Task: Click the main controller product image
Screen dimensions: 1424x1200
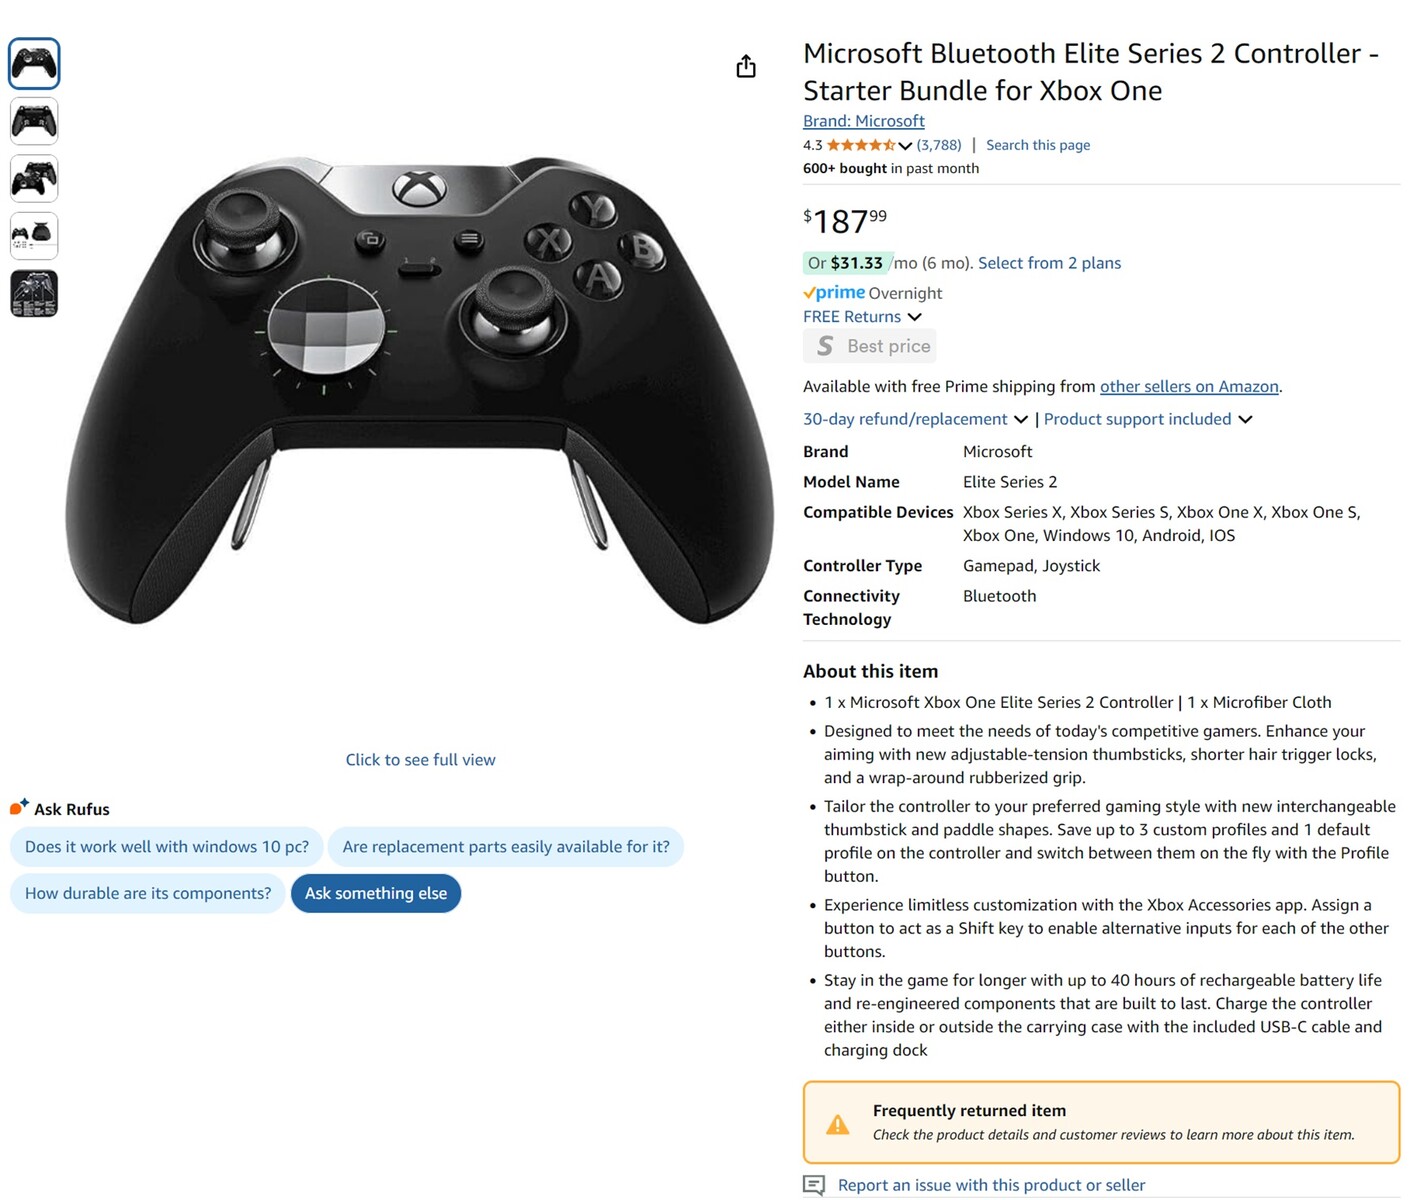Action: pyautogui.click(x=420, y=390)
